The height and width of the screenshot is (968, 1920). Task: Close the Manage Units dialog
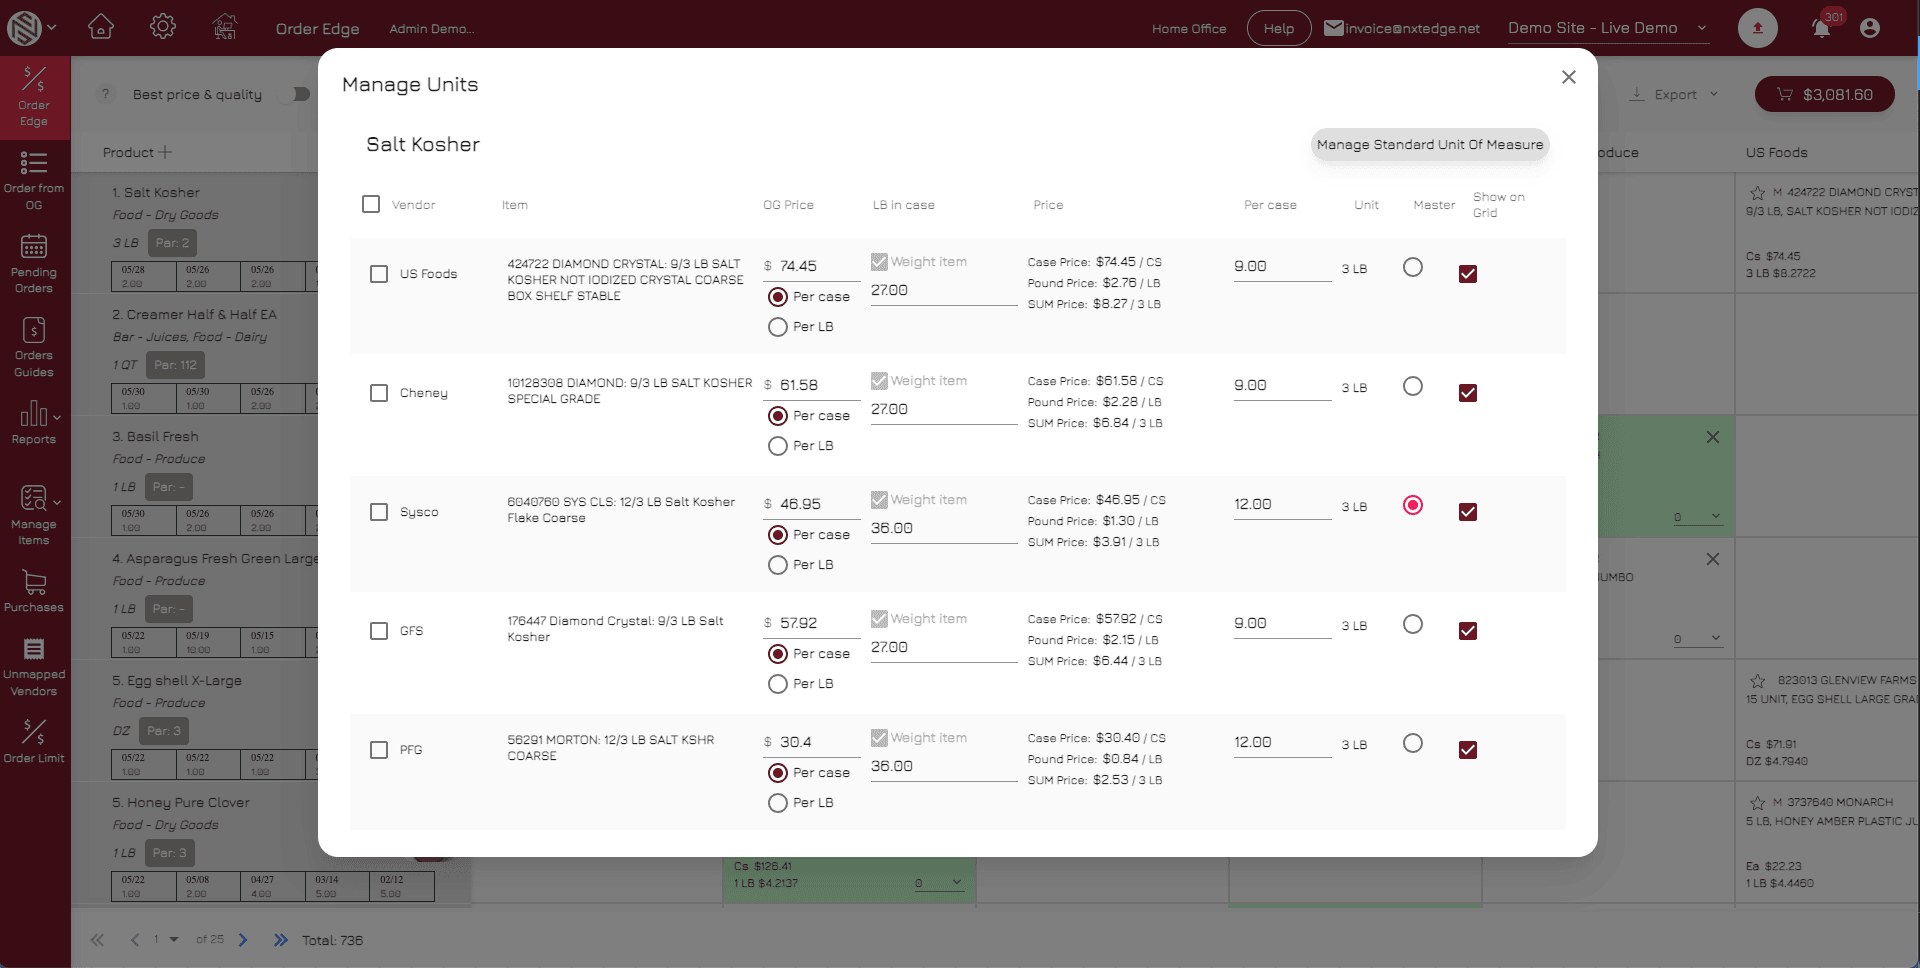(1569, 77)
